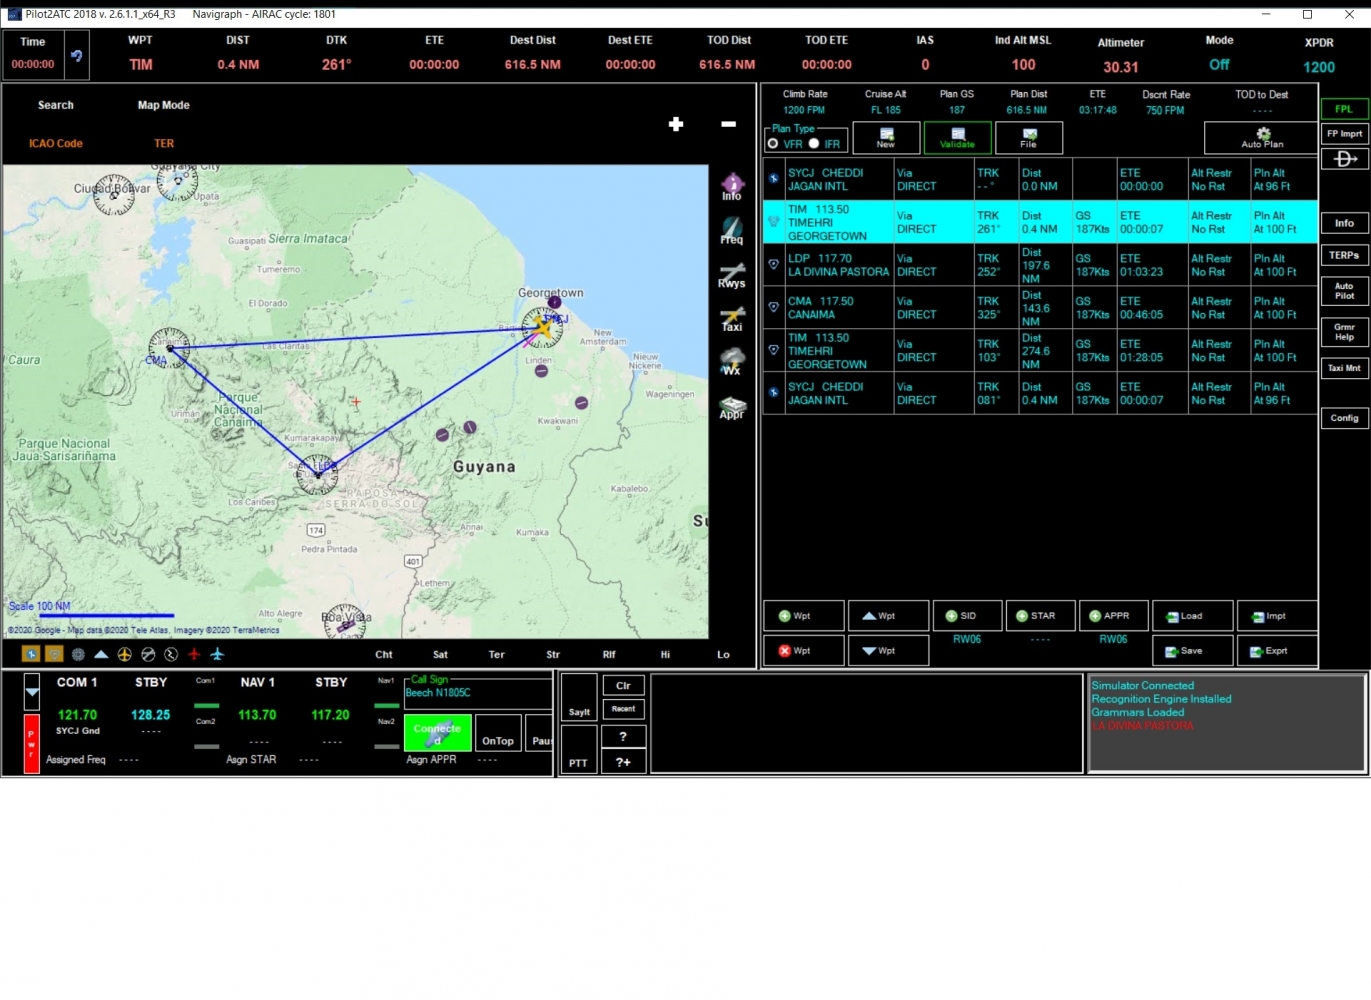Open the Taxi Mnt panel
Screen dimensions: 1371x1000
[1344, 369]
